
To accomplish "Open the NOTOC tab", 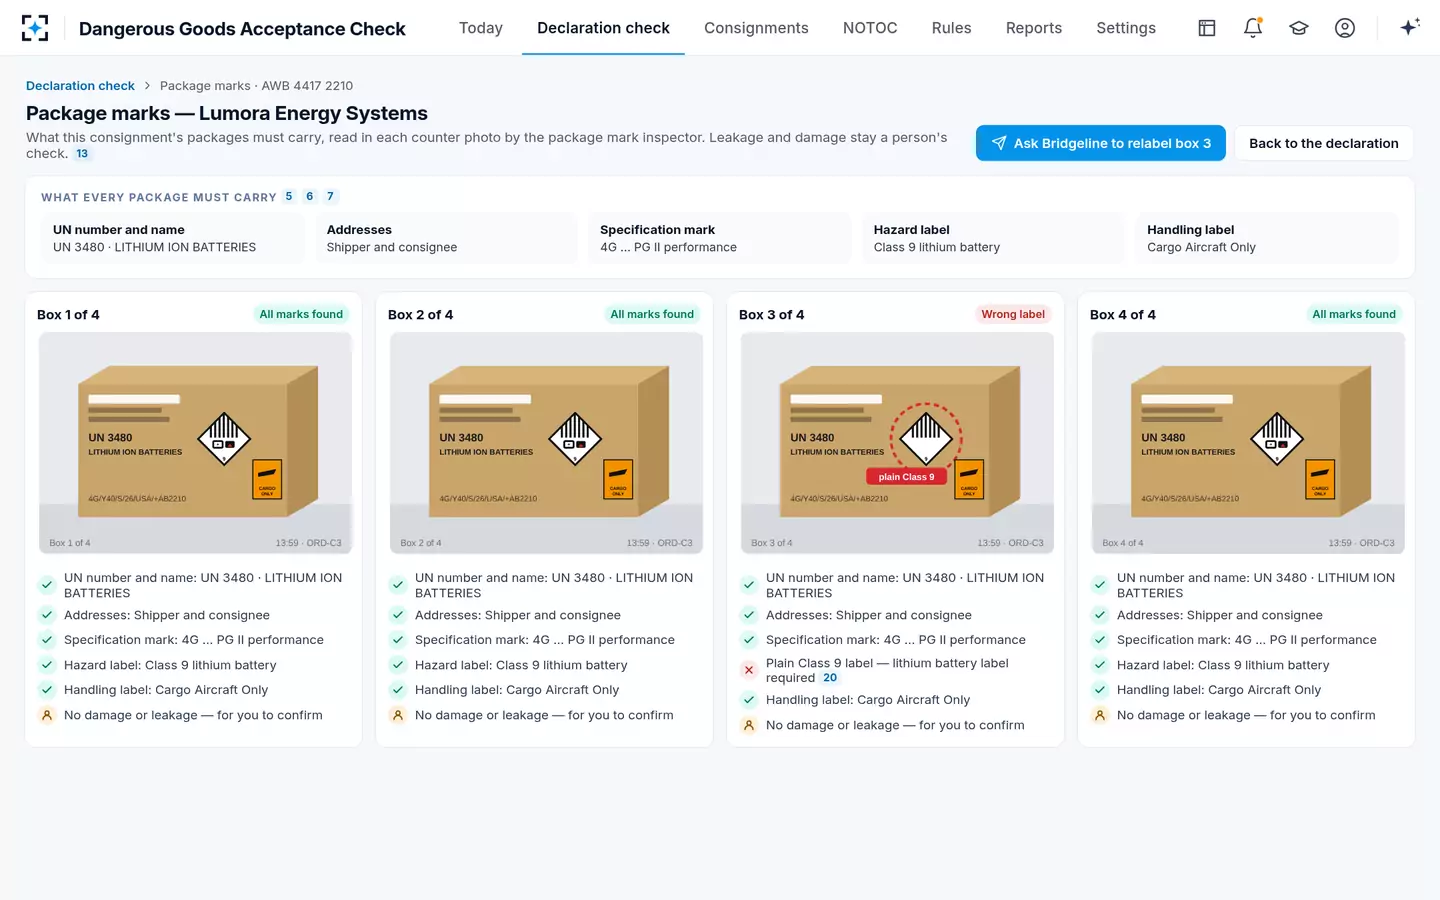I will click(870, 28).
